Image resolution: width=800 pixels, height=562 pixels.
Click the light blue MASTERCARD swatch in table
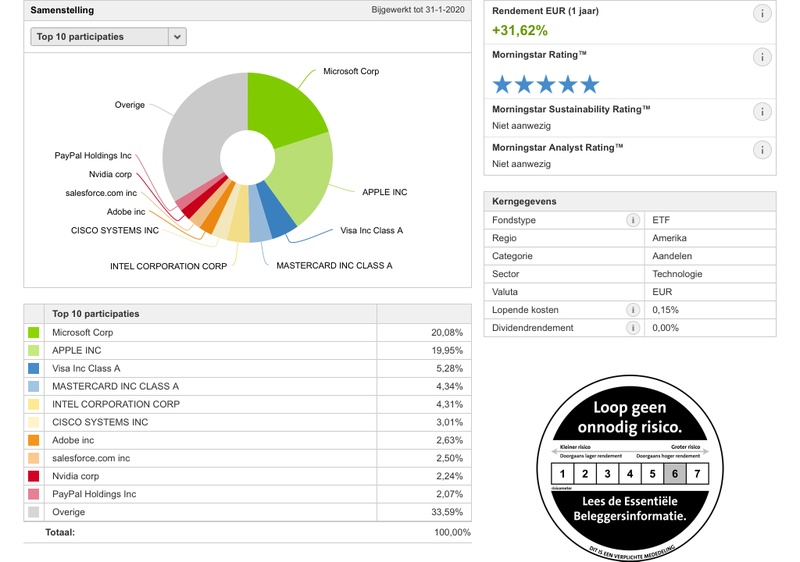coord(34,386)
